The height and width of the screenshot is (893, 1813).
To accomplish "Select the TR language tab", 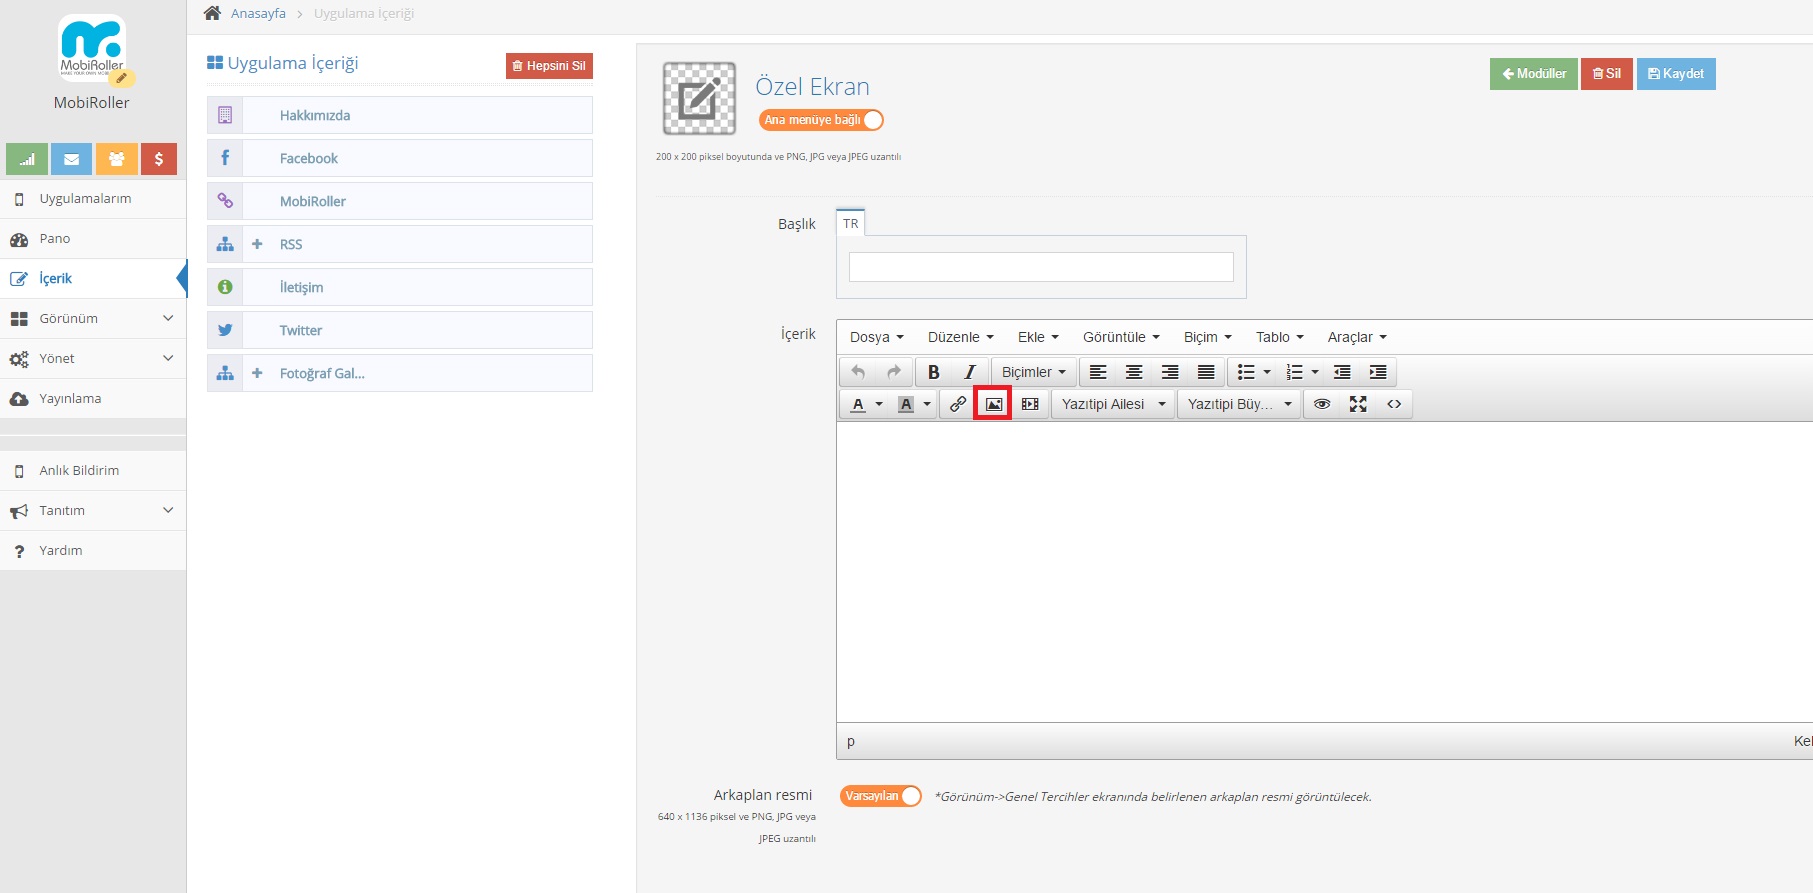I will pos(851,223).
